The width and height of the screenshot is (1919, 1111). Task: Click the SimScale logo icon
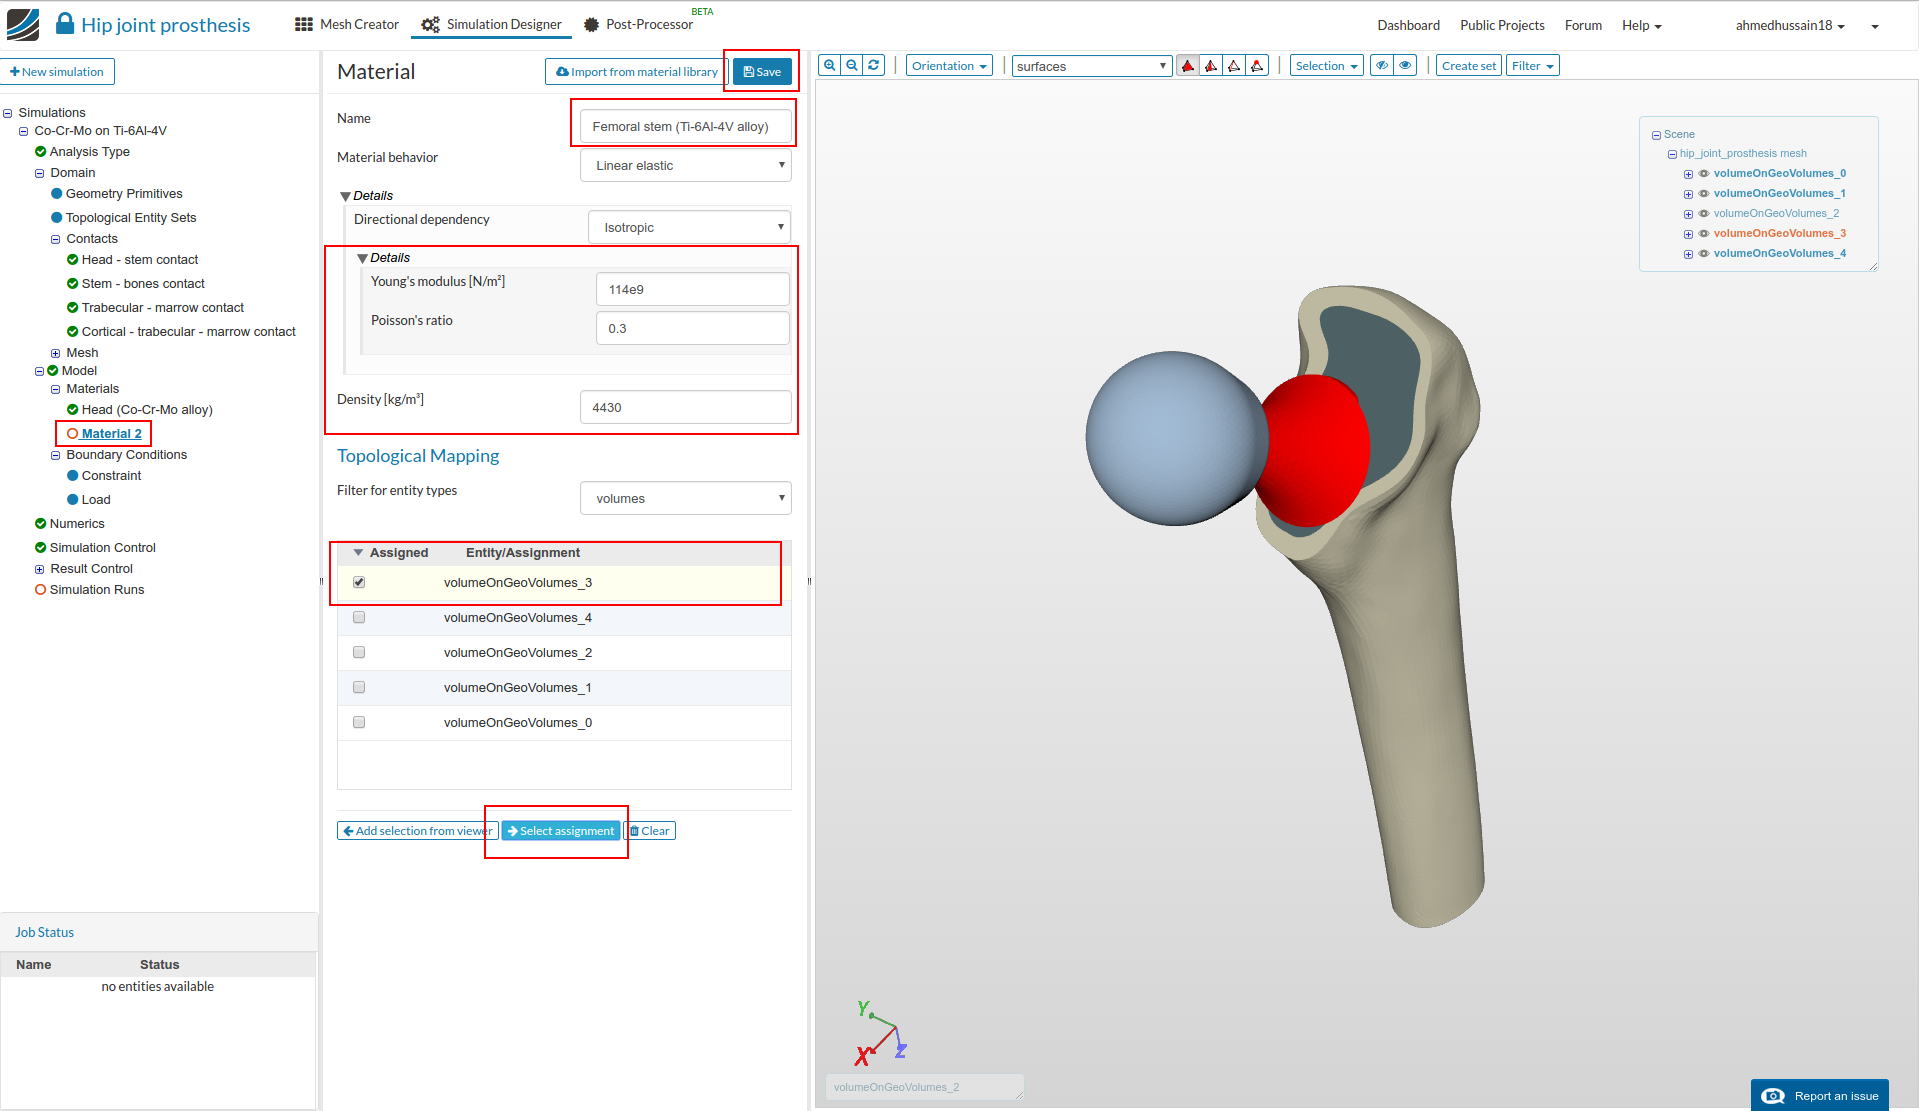[23, 25]
